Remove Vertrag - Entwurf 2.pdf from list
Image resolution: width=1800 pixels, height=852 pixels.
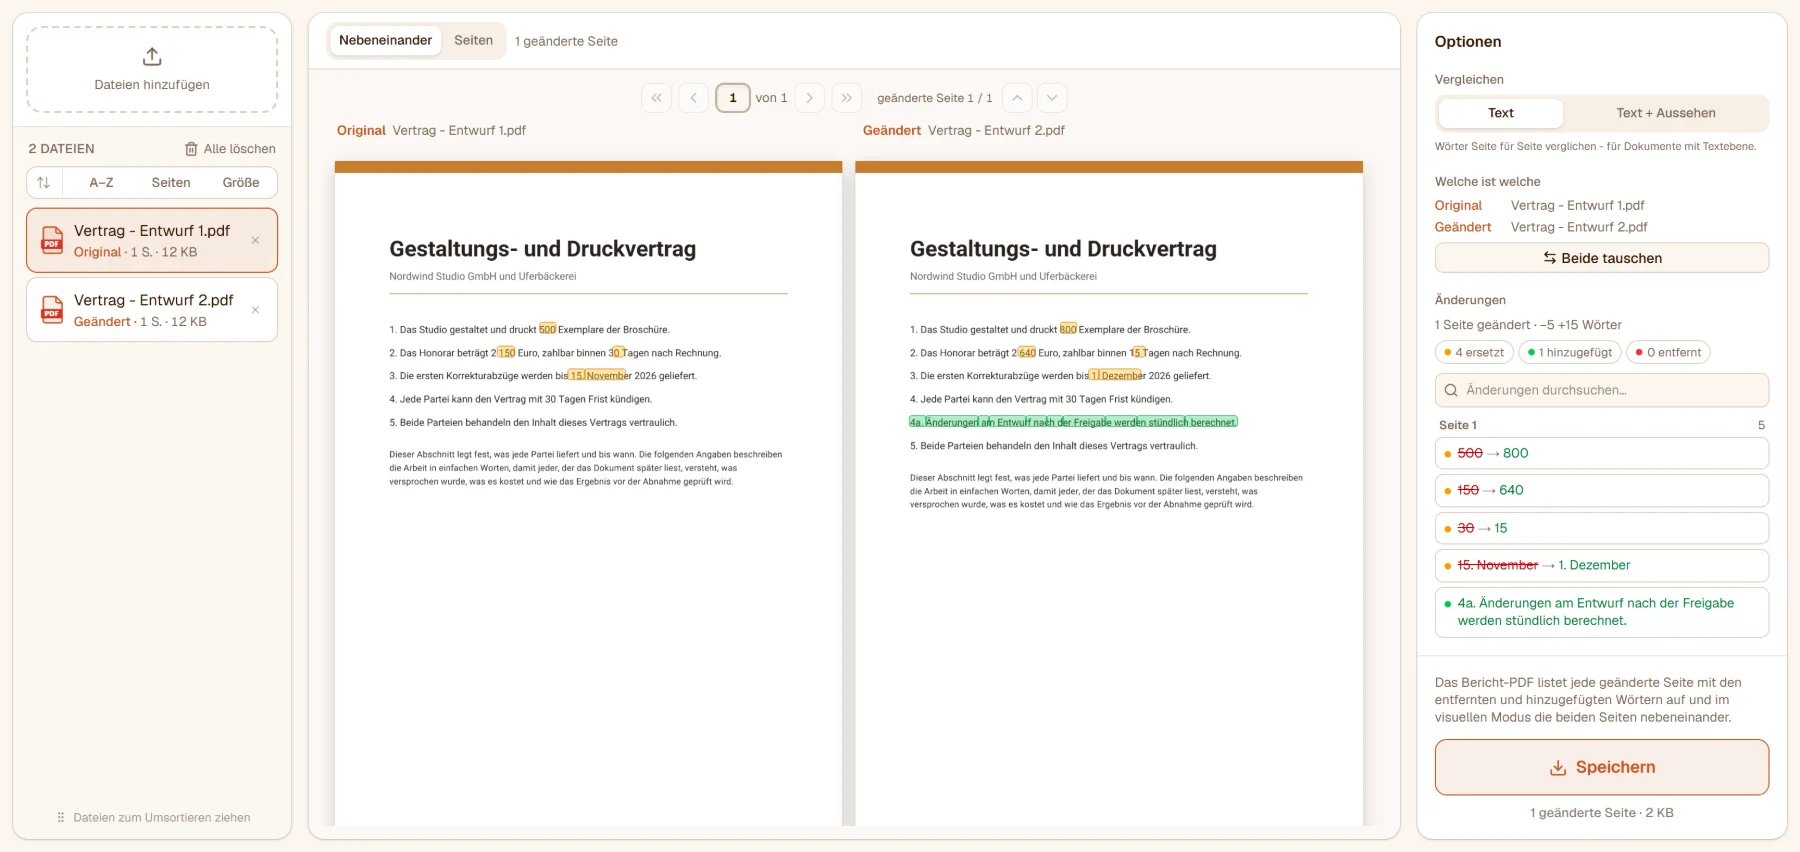[x=255, y=310]
